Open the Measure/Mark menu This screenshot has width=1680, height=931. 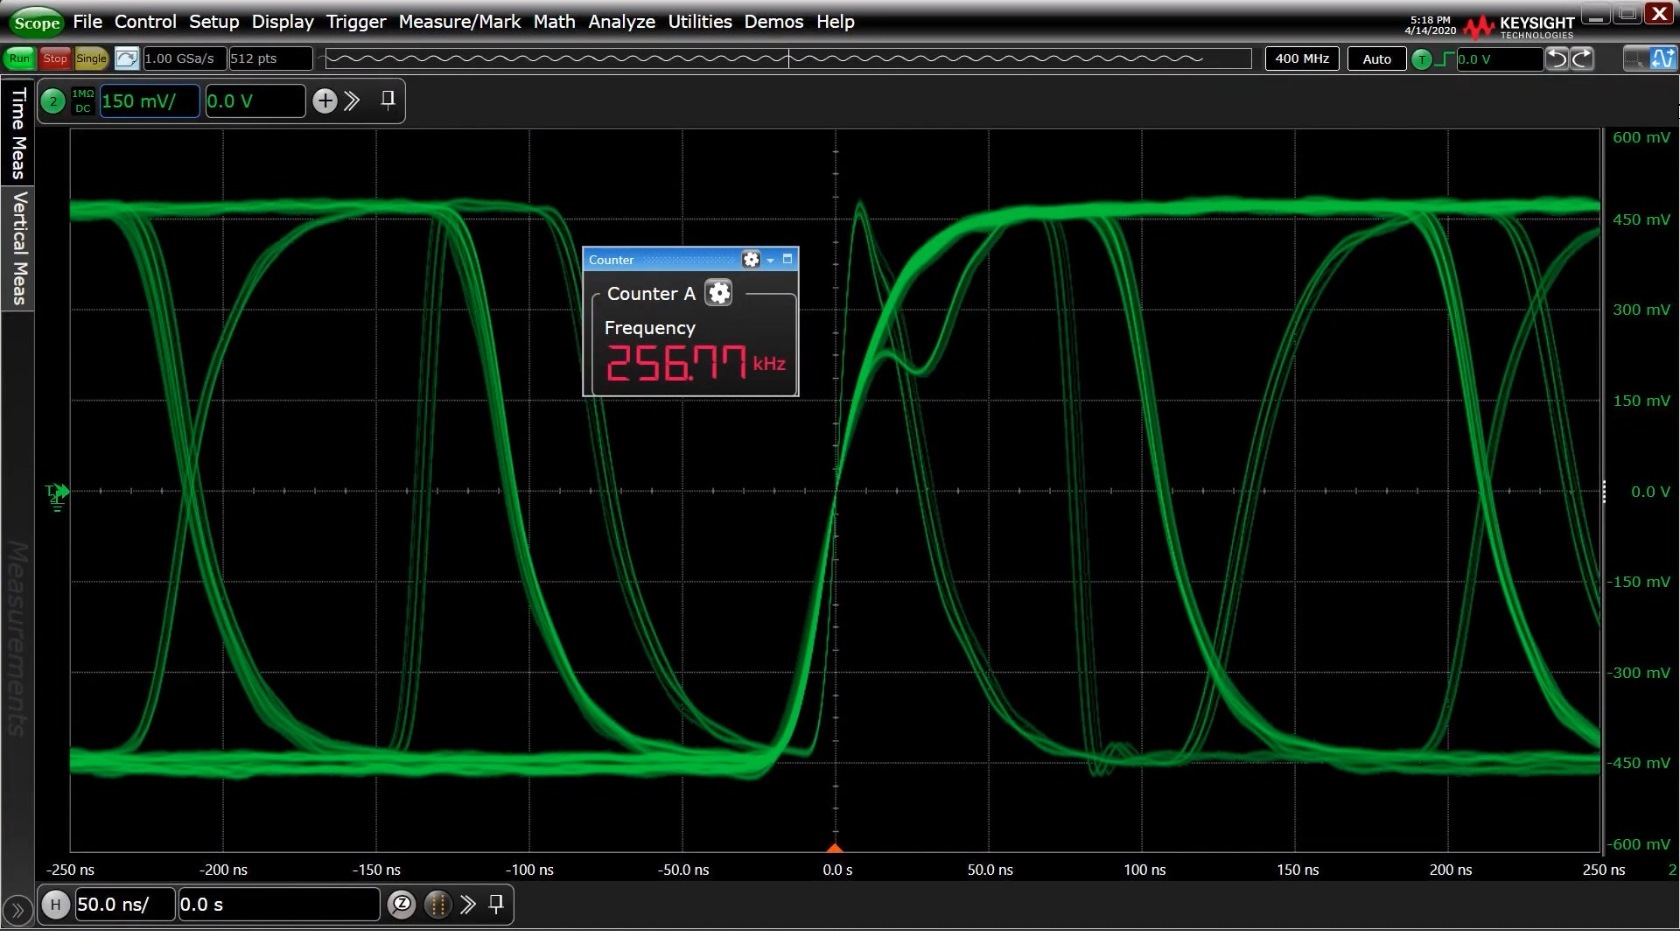(x=459, y=22)
